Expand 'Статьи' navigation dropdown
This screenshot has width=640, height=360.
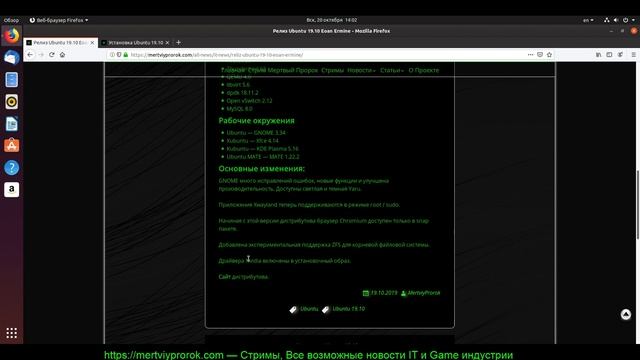392,70
